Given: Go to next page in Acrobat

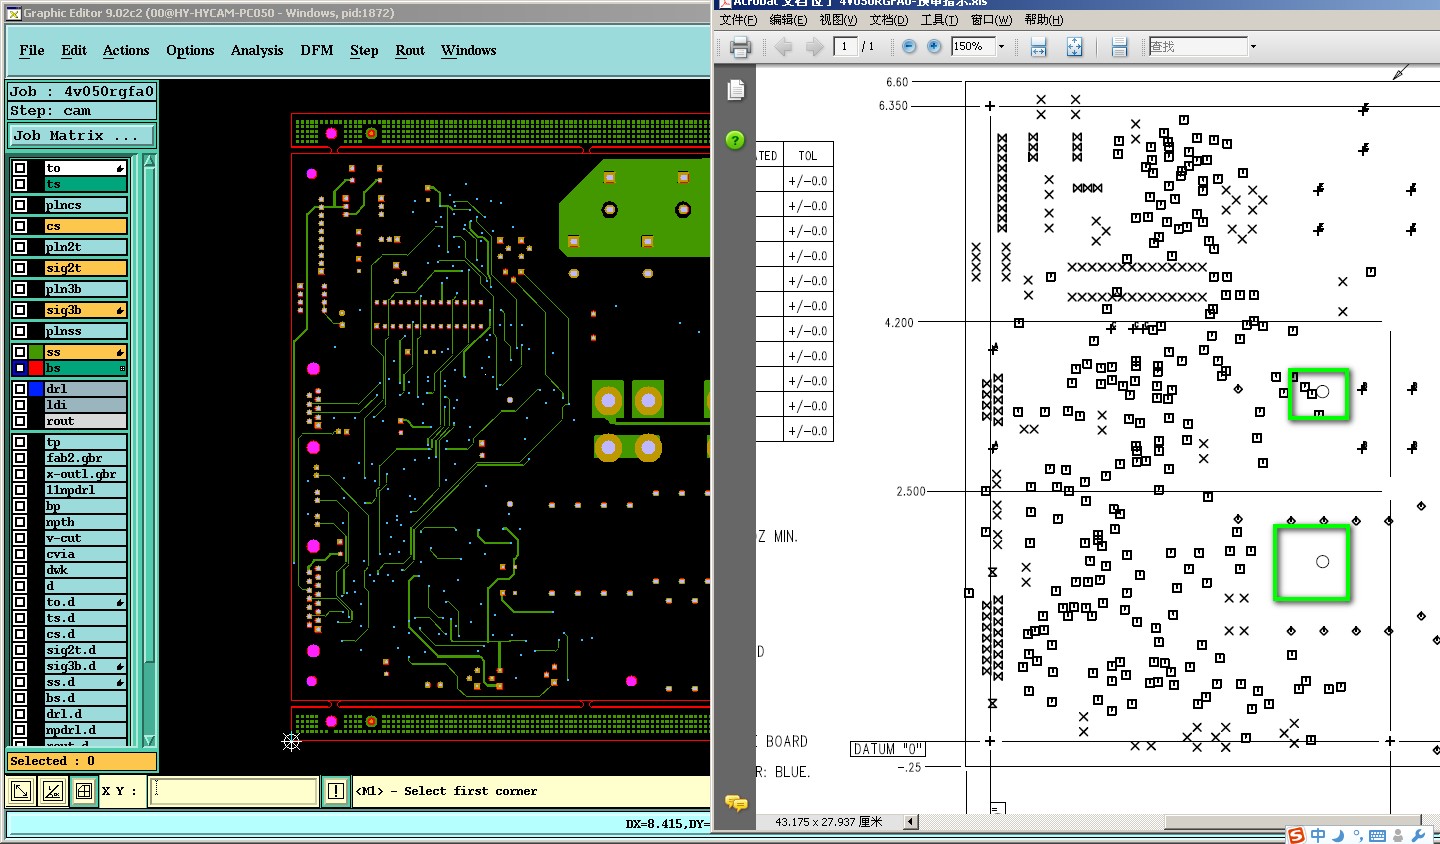Looking at the screenshot, I should click(x=814, y=47).
